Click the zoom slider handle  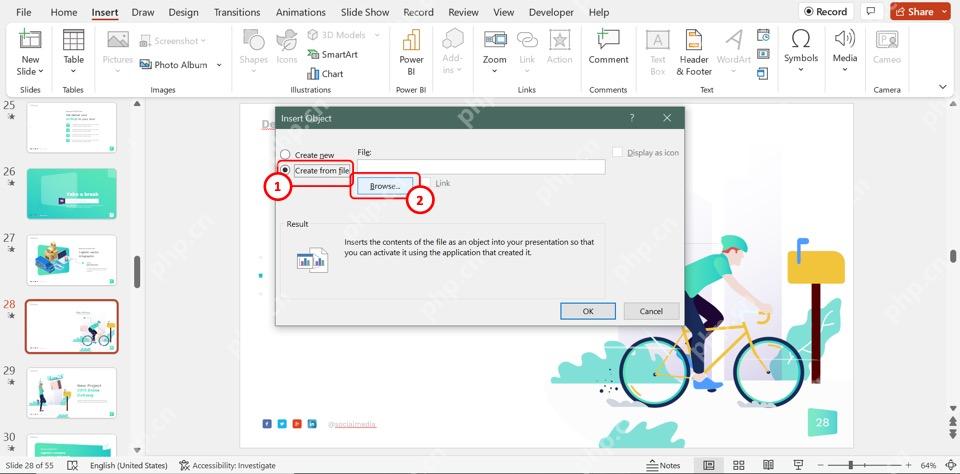pyautogui.click(x=850, y=465)
